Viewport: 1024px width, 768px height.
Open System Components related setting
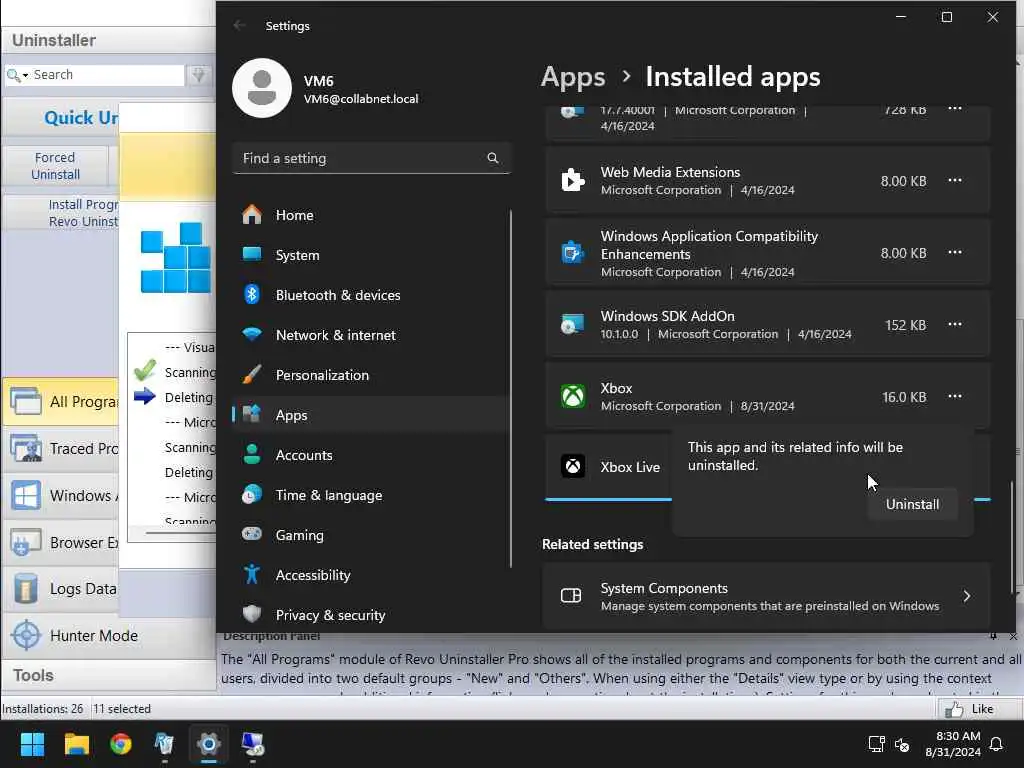(x=766, y=596)
